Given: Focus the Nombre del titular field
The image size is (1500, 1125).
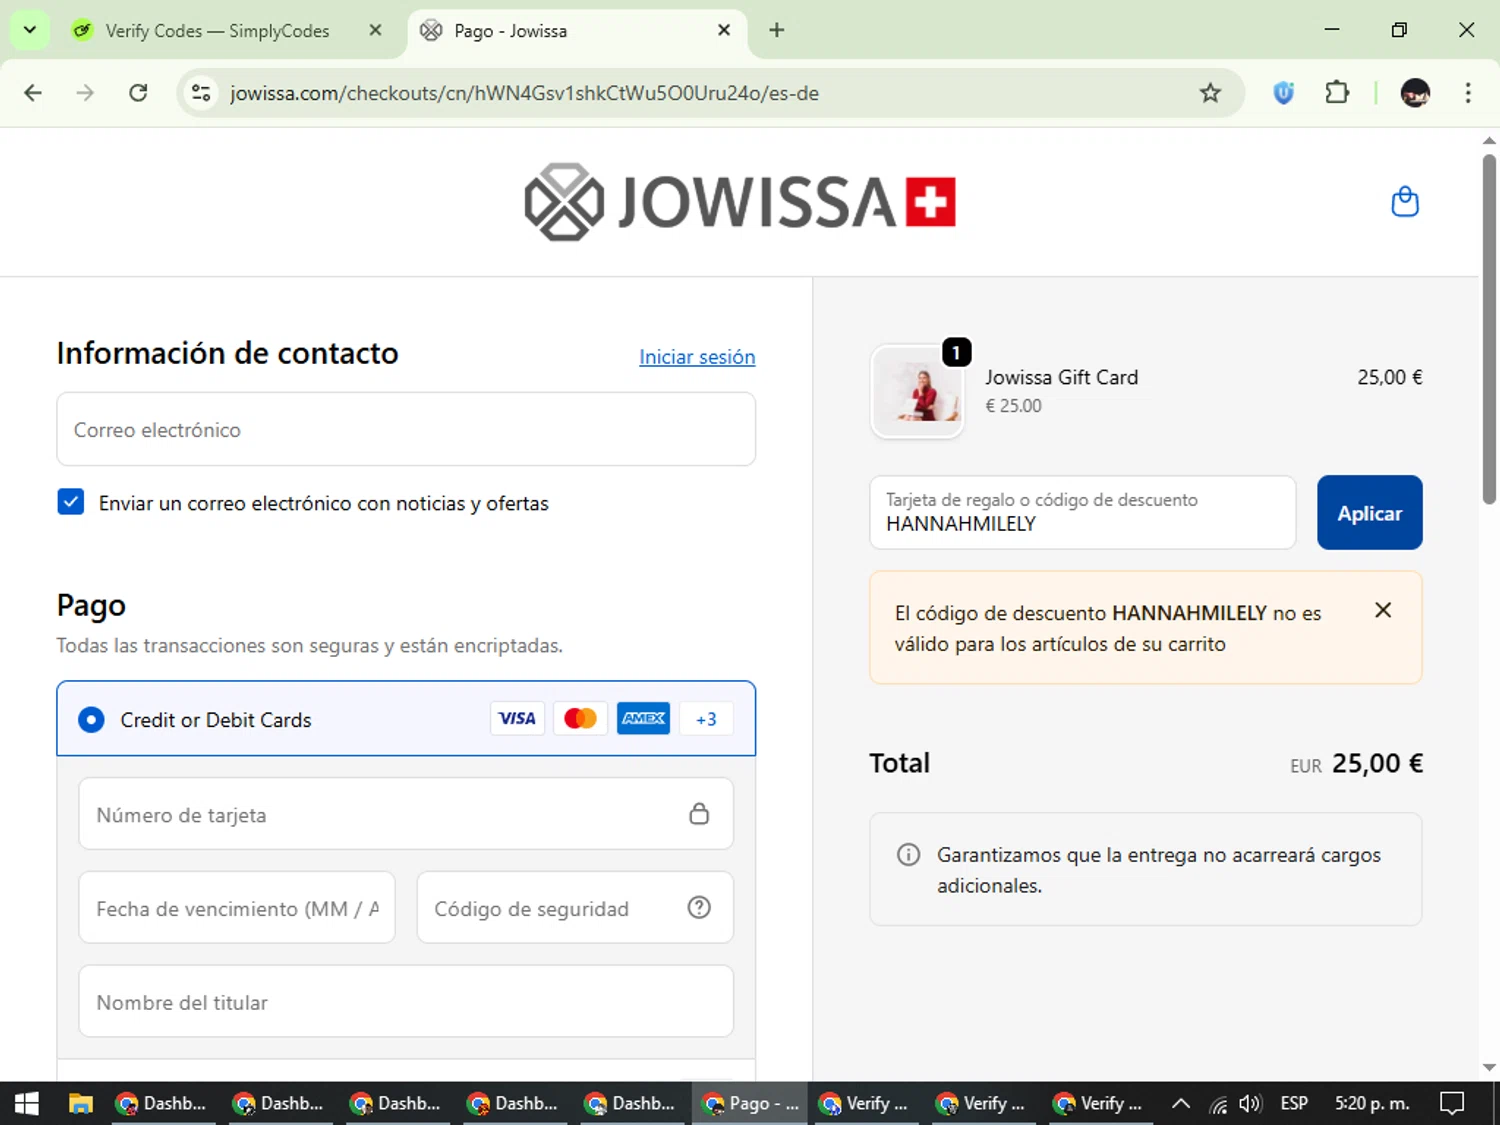Looking at the screenshot, I should click(406, 1001).
